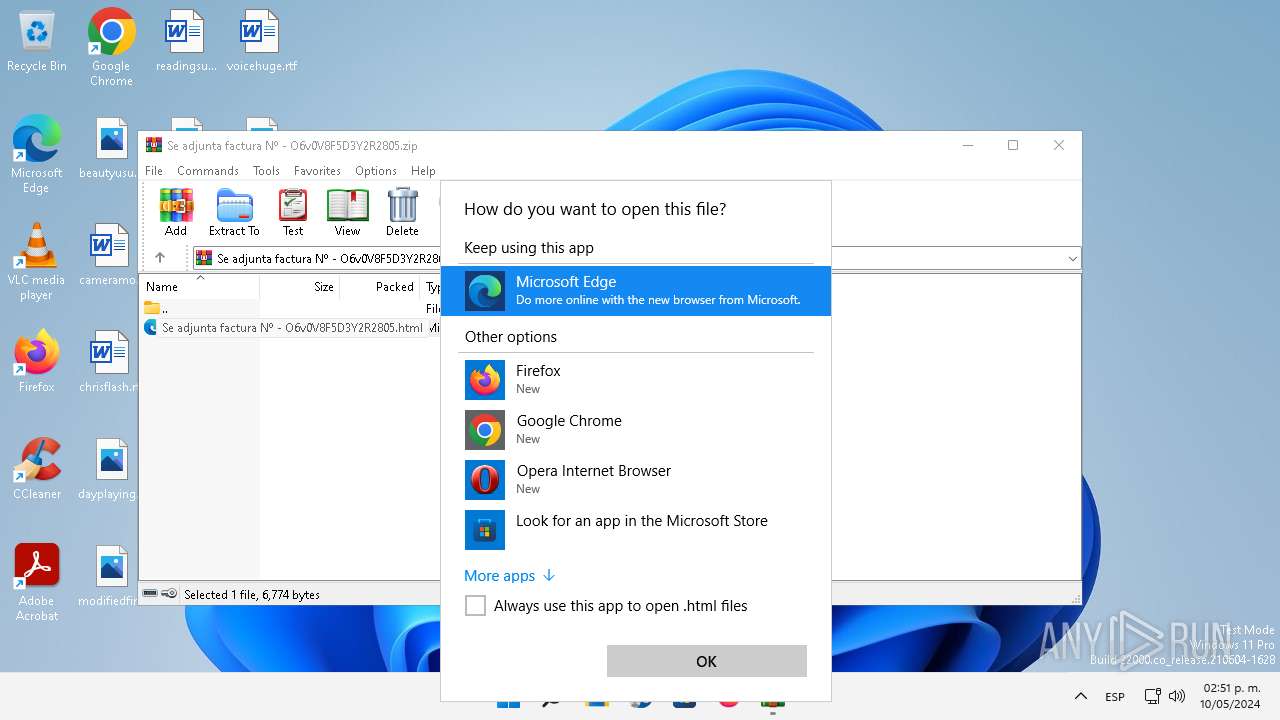This screenshot has height=720, width=1280.
Task: Select the modifiedfir image file on desktop
Action: click(108, 576)
